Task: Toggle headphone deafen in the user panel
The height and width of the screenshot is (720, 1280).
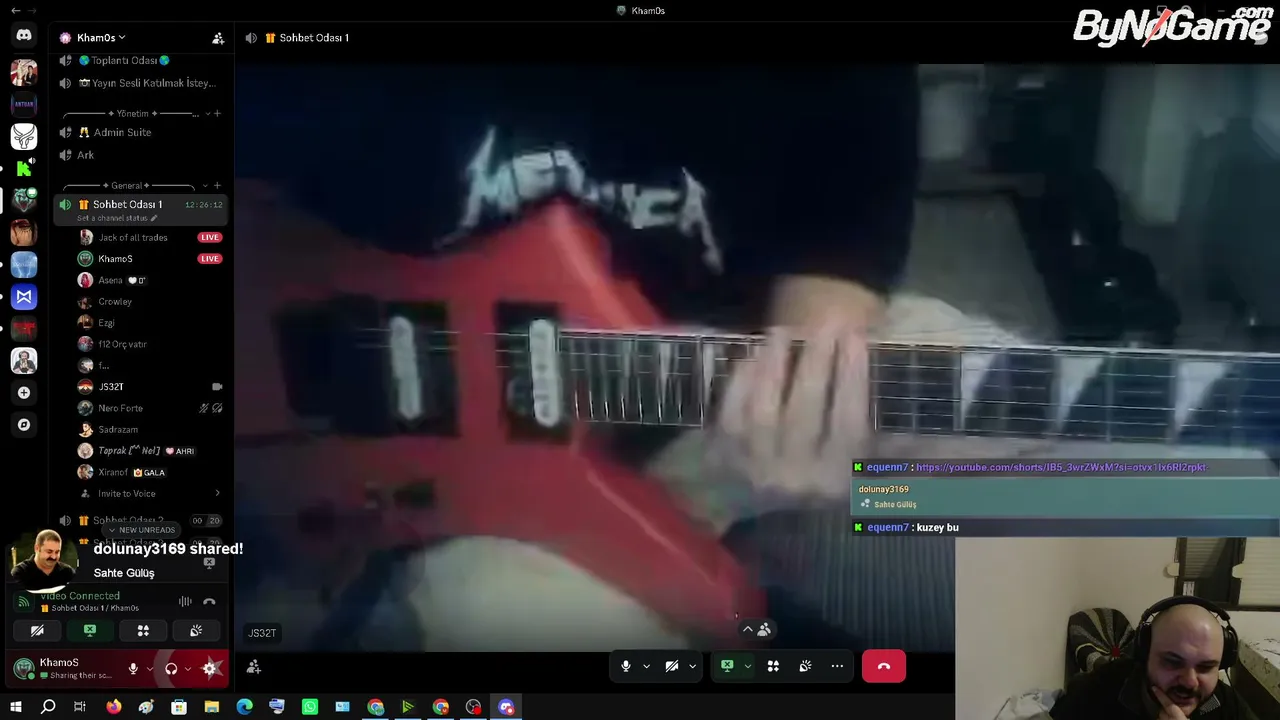Action: 171,669
